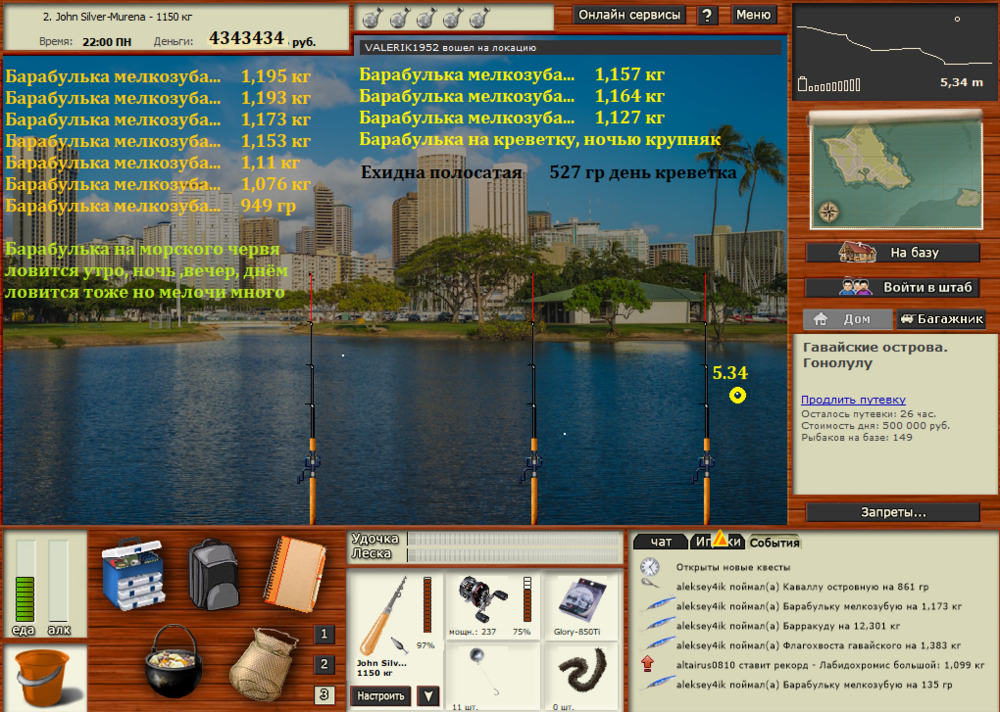
Task: Open the Меню button
Action: (x=753, y=15)
